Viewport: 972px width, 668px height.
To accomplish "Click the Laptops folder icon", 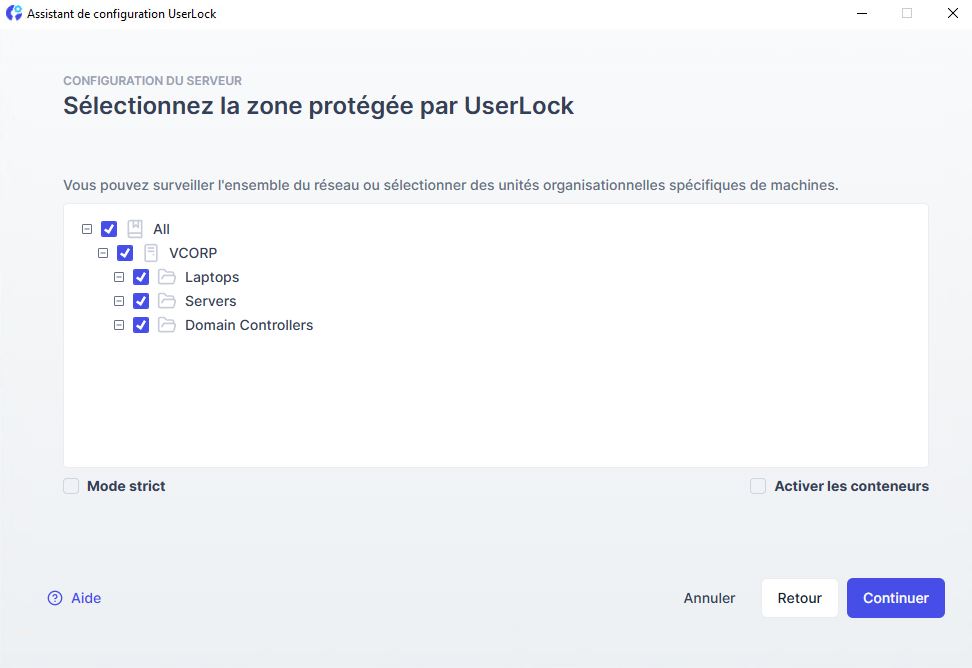I will pyautogui.click(x=167, y=277).
